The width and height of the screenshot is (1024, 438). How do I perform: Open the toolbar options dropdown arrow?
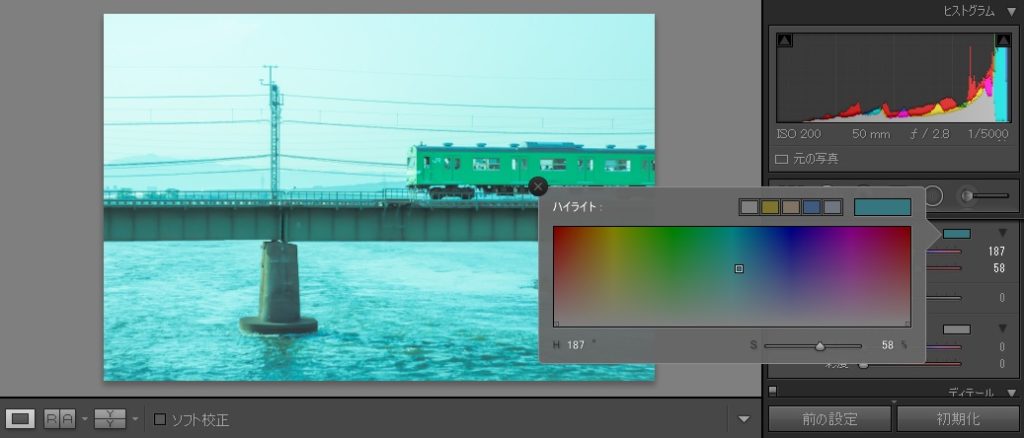click(x=743, y=419)
